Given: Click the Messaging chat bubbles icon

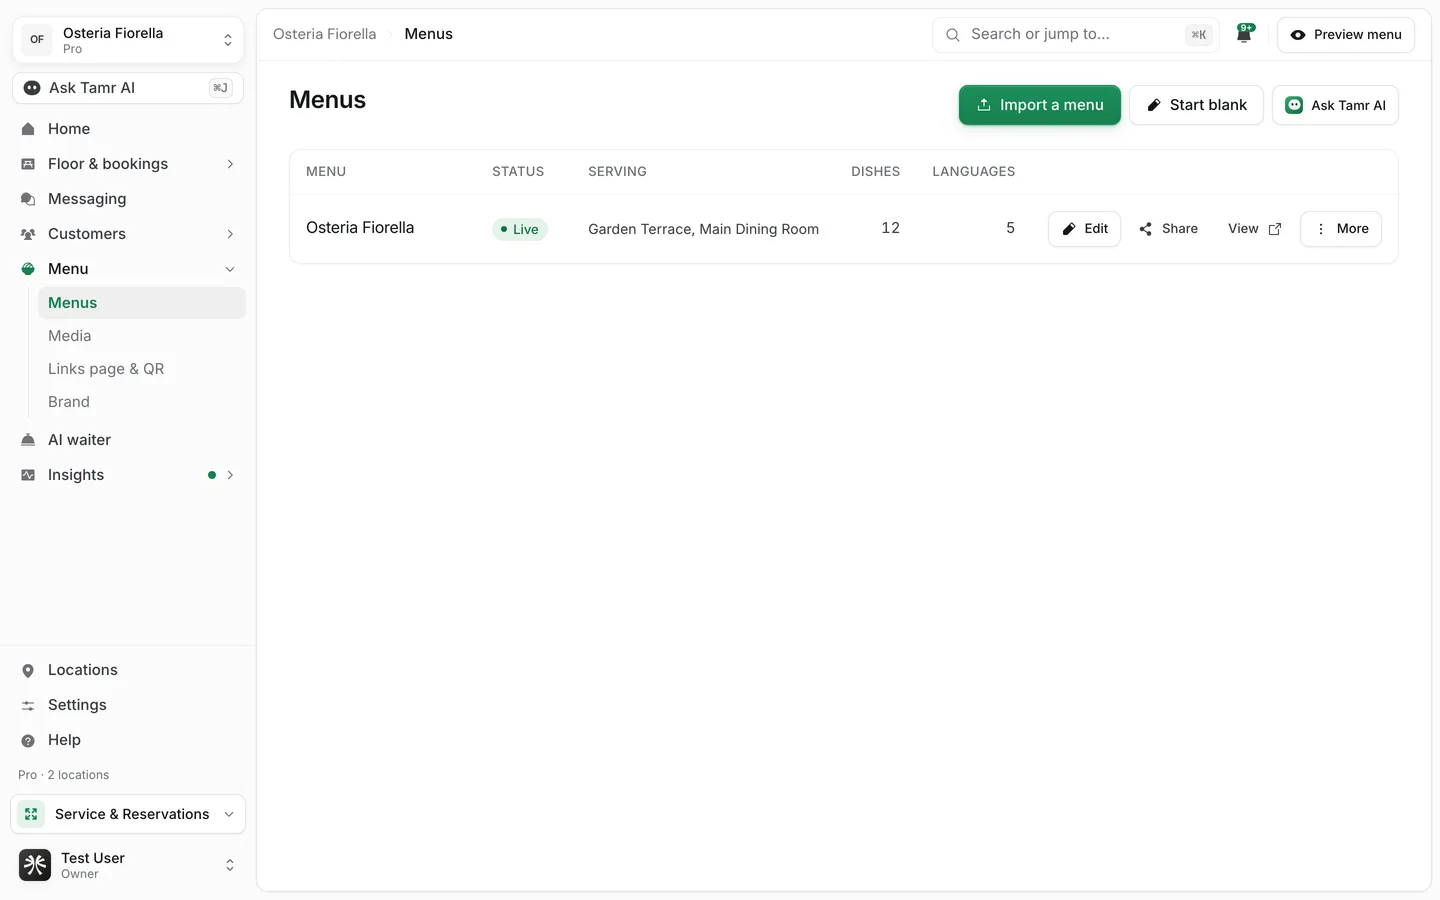Looking at the screenshot, I should [28, 199].
